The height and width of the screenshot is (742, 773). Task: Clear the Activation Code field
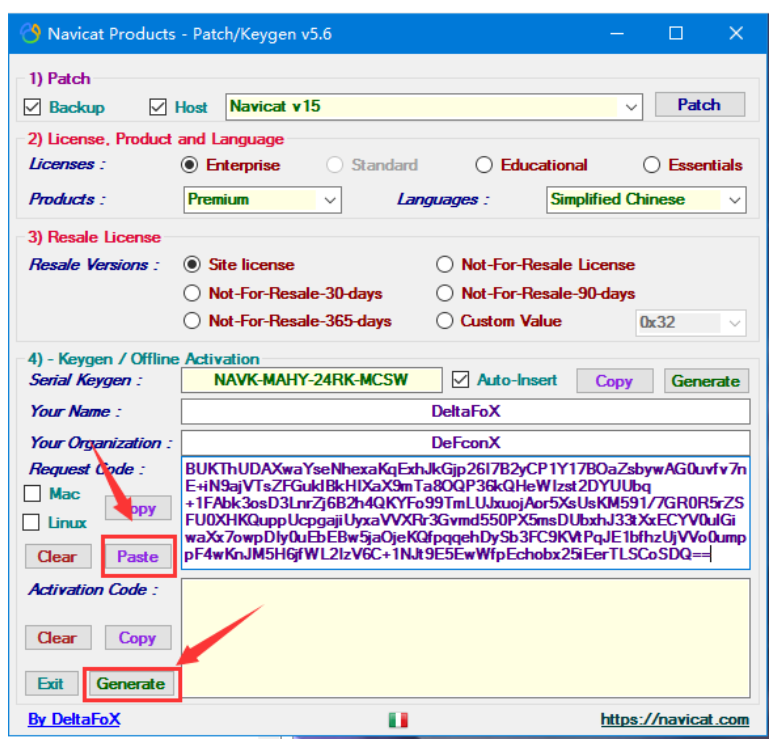coord(58,637)
